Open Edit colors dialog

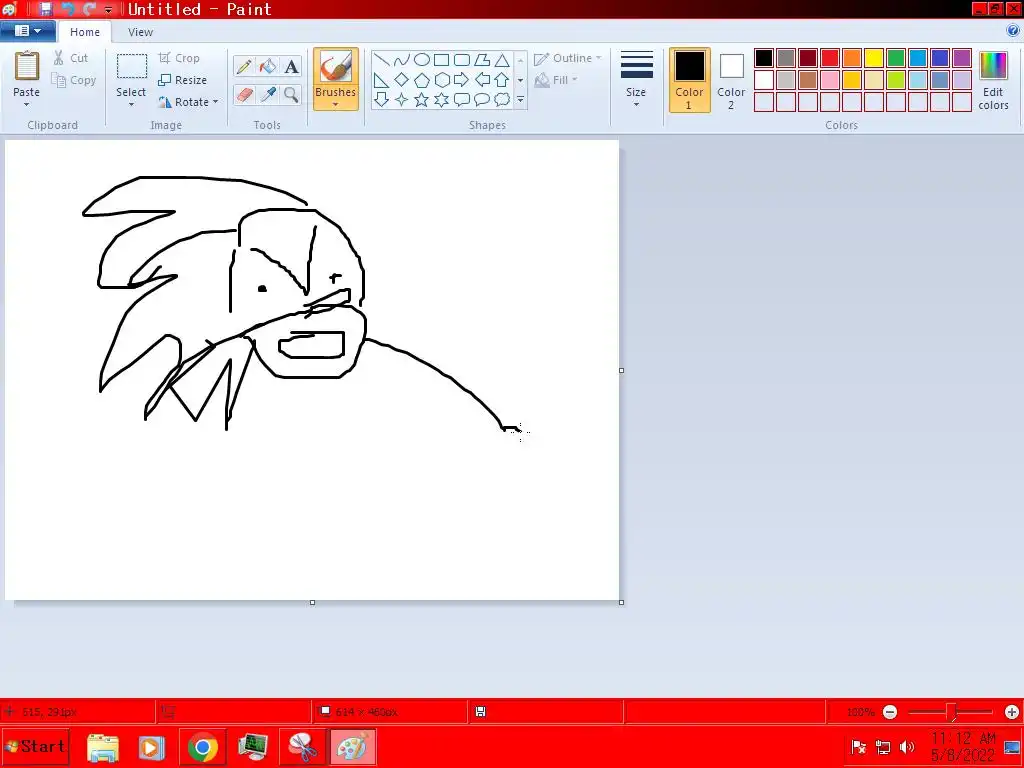tap(993, 80)
